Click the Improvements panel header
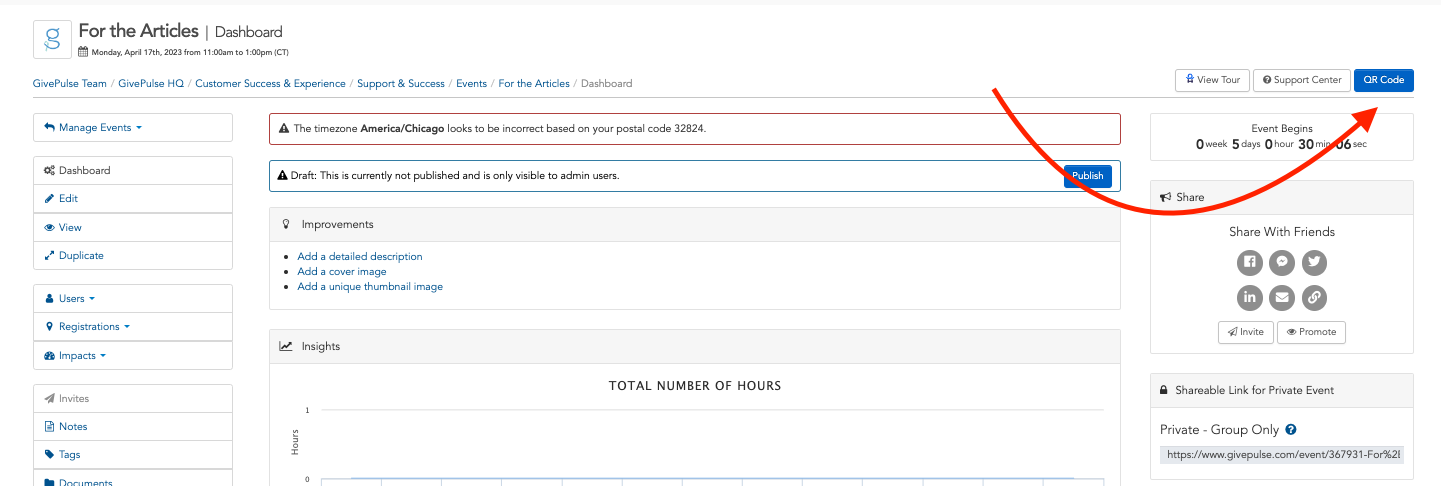Viewport: 1441px width, 486px height. [x=695, y=225]
